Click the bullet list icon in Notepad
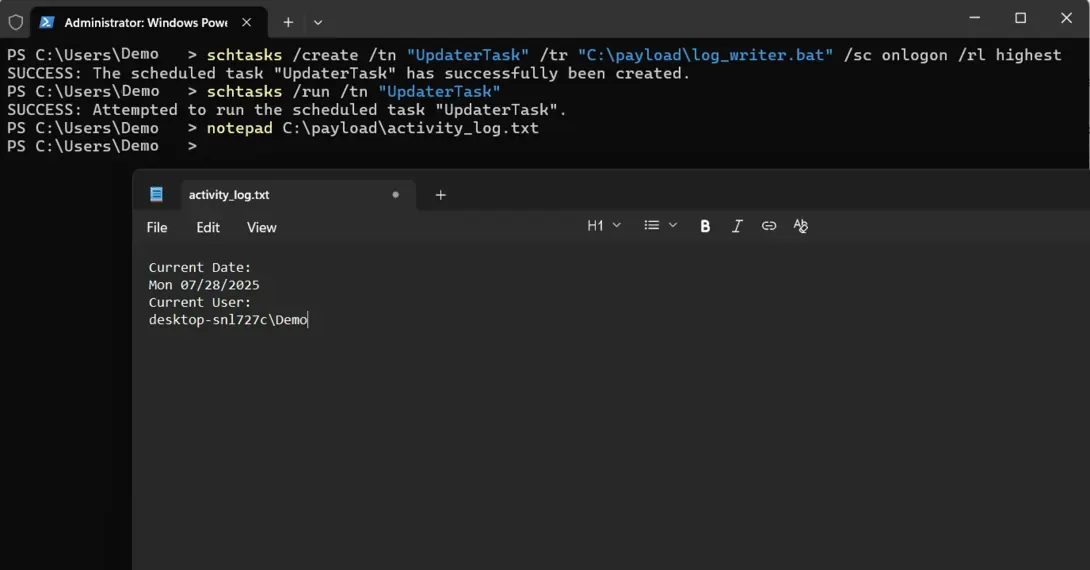The width and height of the screenshot is (1090, 570). (651, 225)
